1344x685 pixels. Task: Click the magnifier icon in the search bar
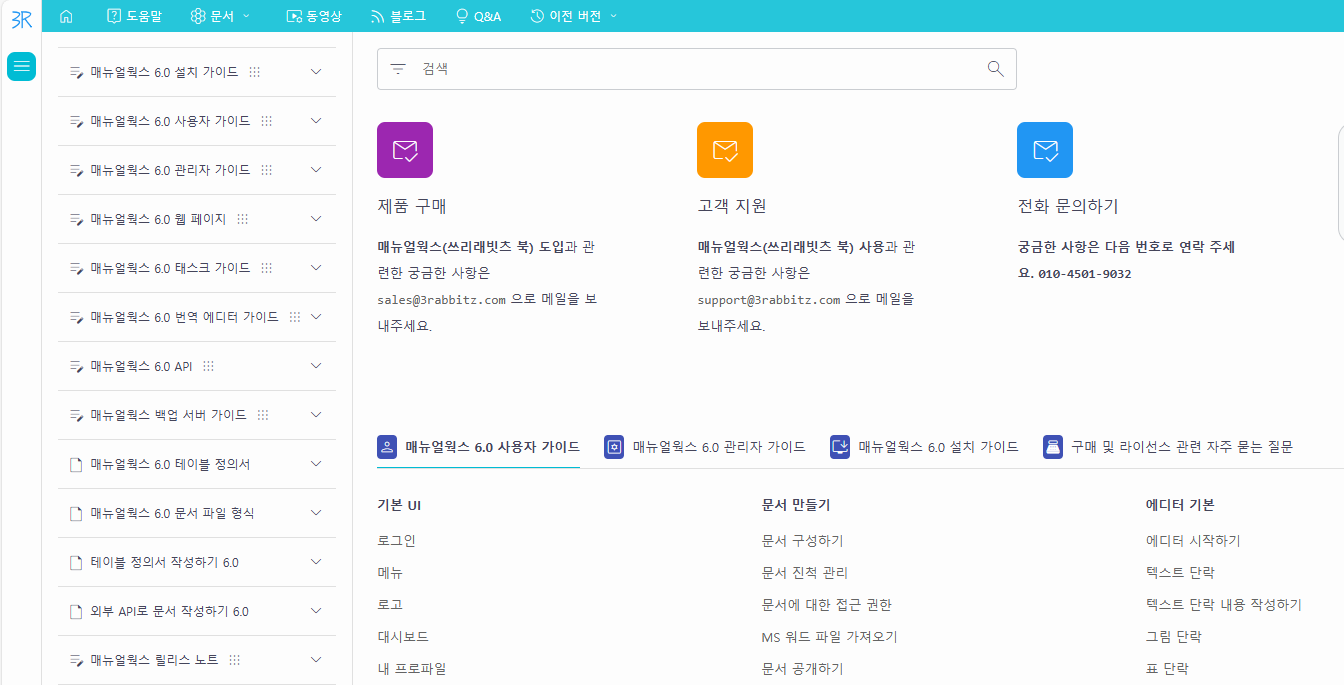tap(995, 68)
